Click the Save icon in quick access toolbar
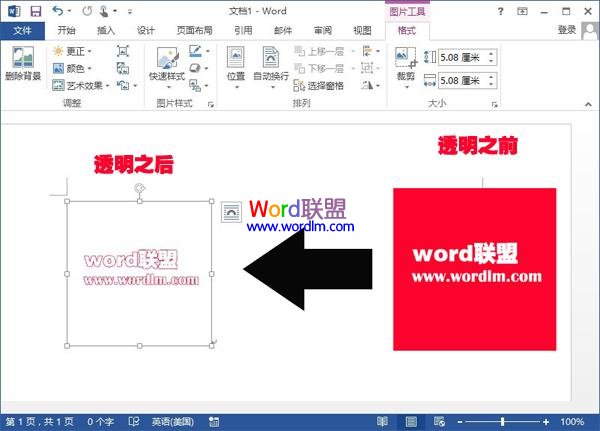600x431 pixels. click(36, 11)
